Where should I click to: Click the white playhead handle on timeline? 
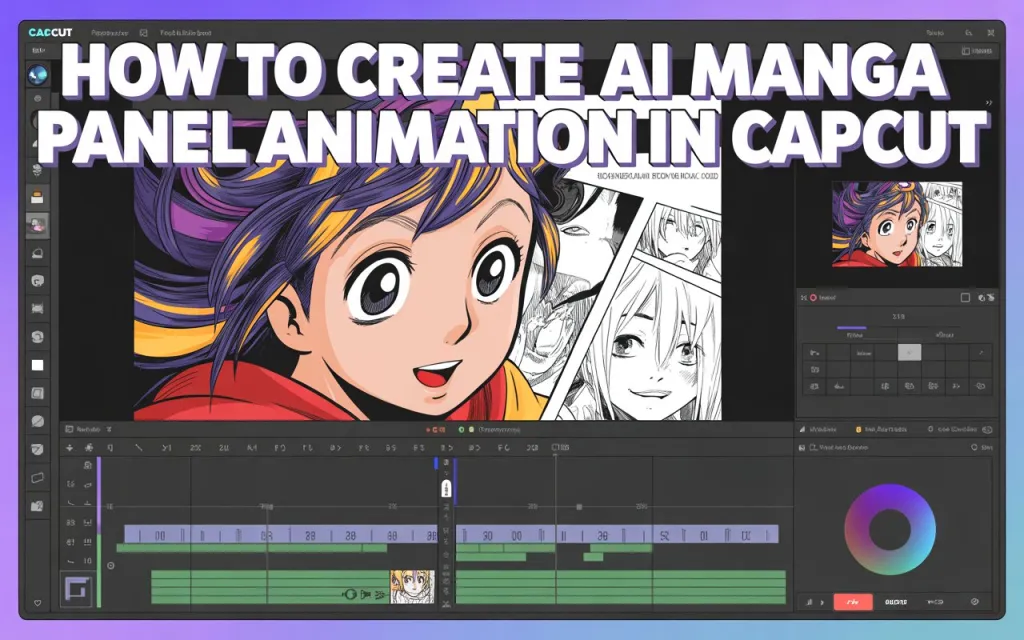click(x=446, y=488)
